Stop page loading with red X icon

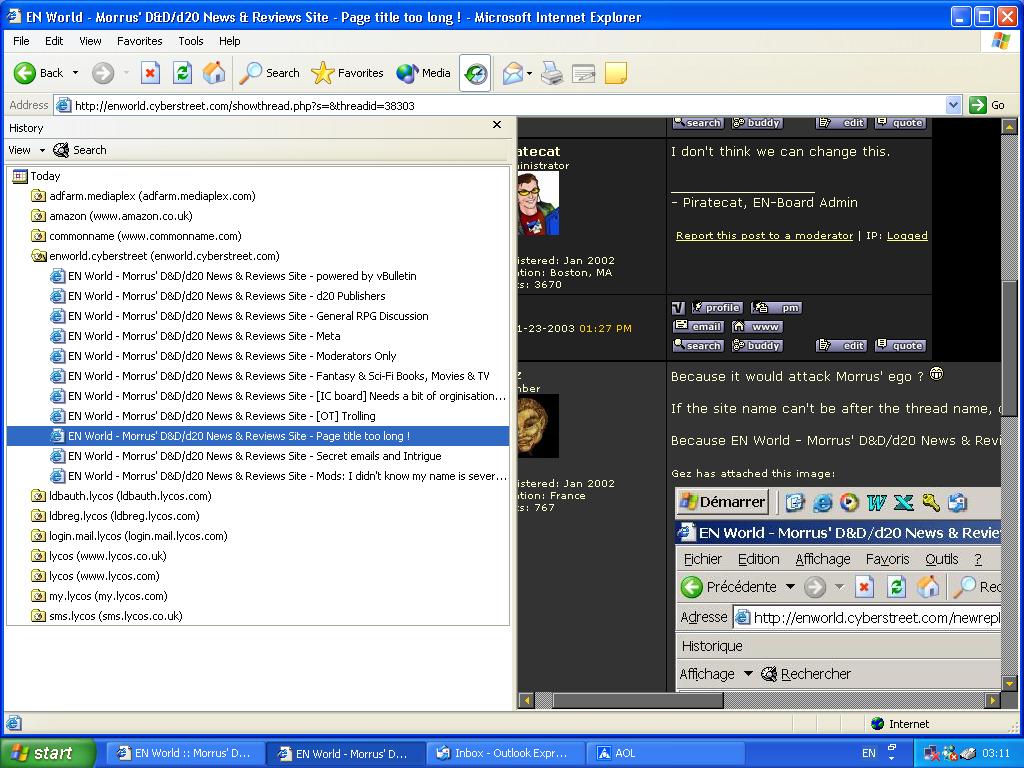tap(150, 73)
